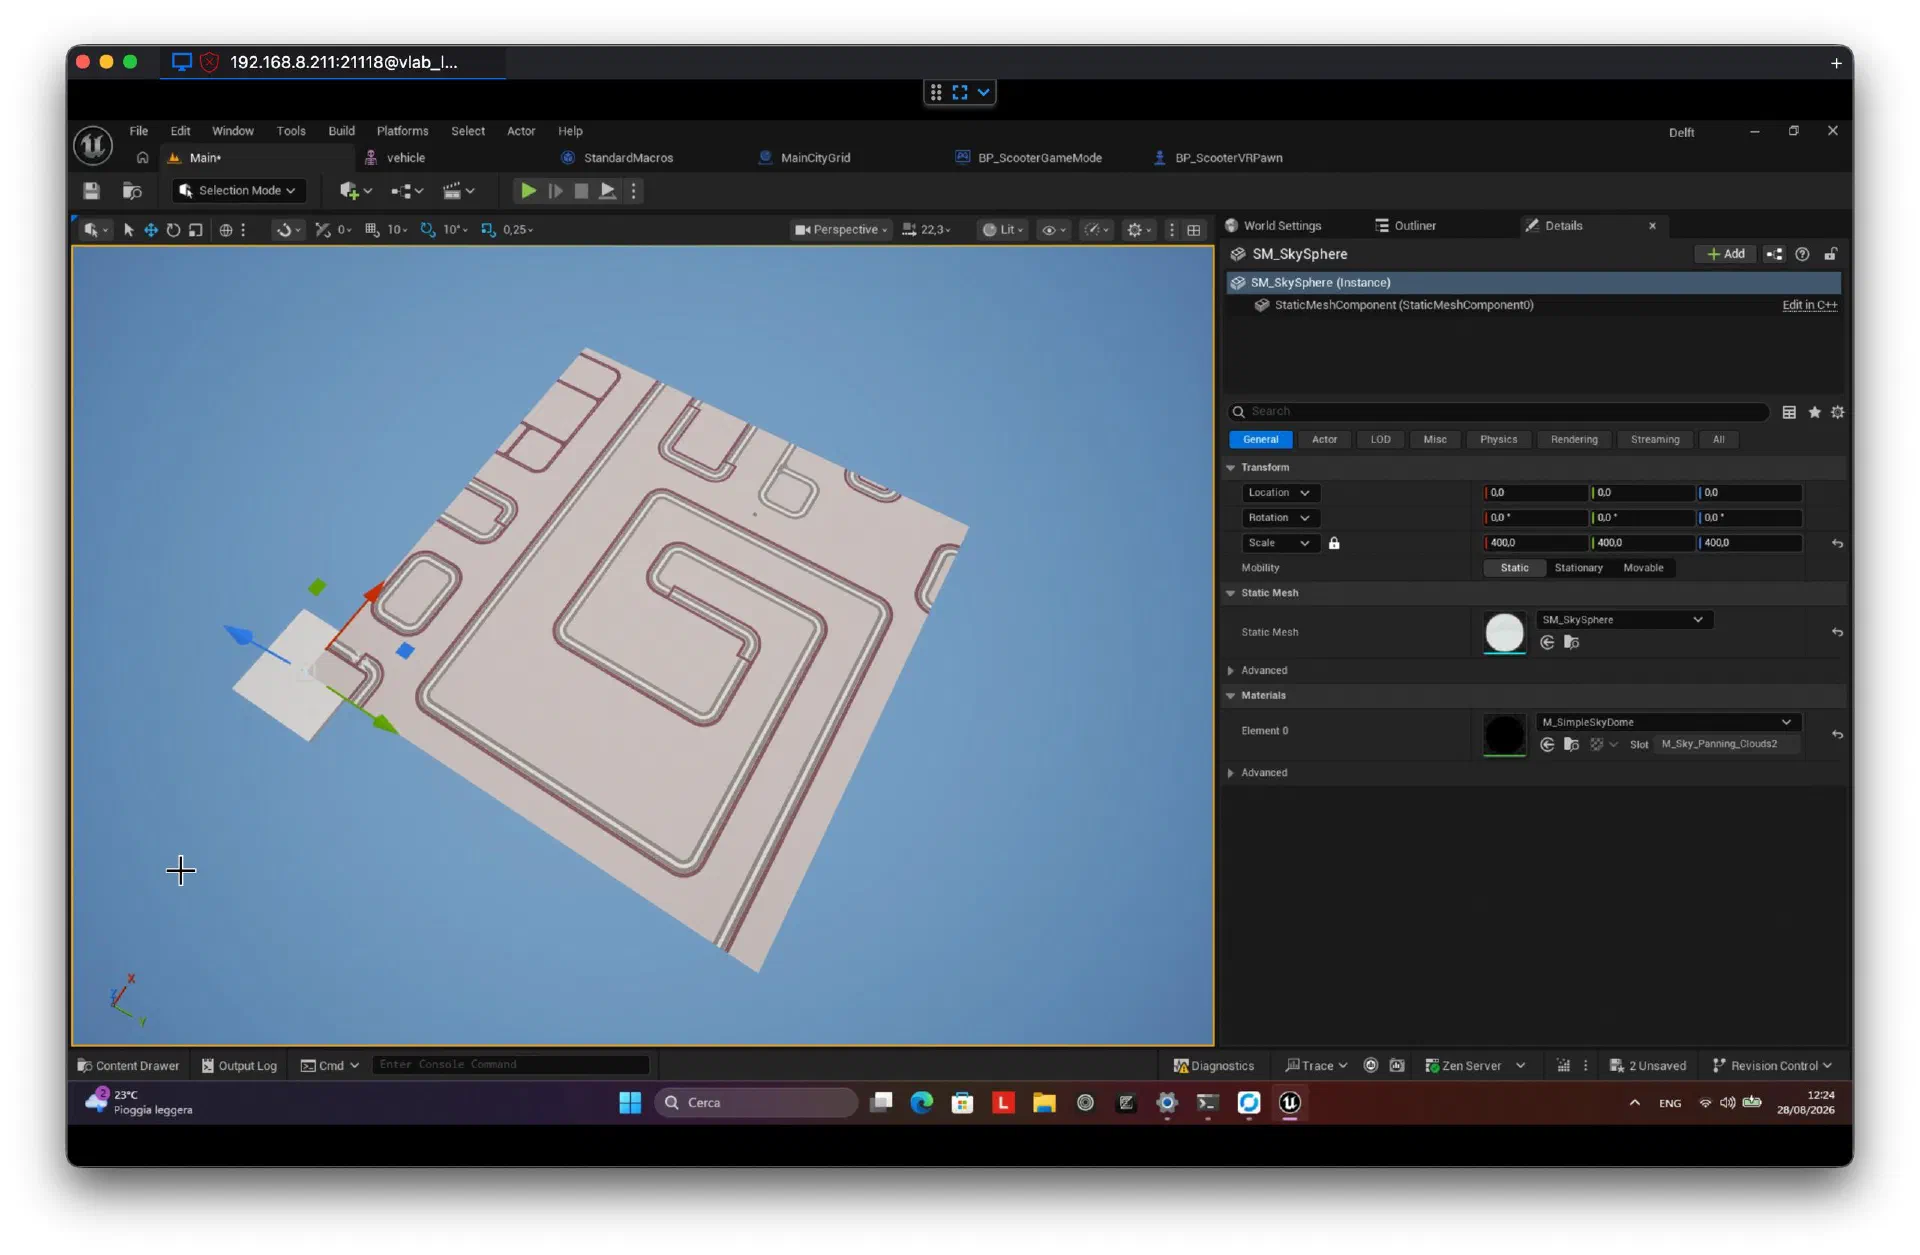Toggle grid location snapping icon
The image size is (1920, 1255).
[372, 229]
